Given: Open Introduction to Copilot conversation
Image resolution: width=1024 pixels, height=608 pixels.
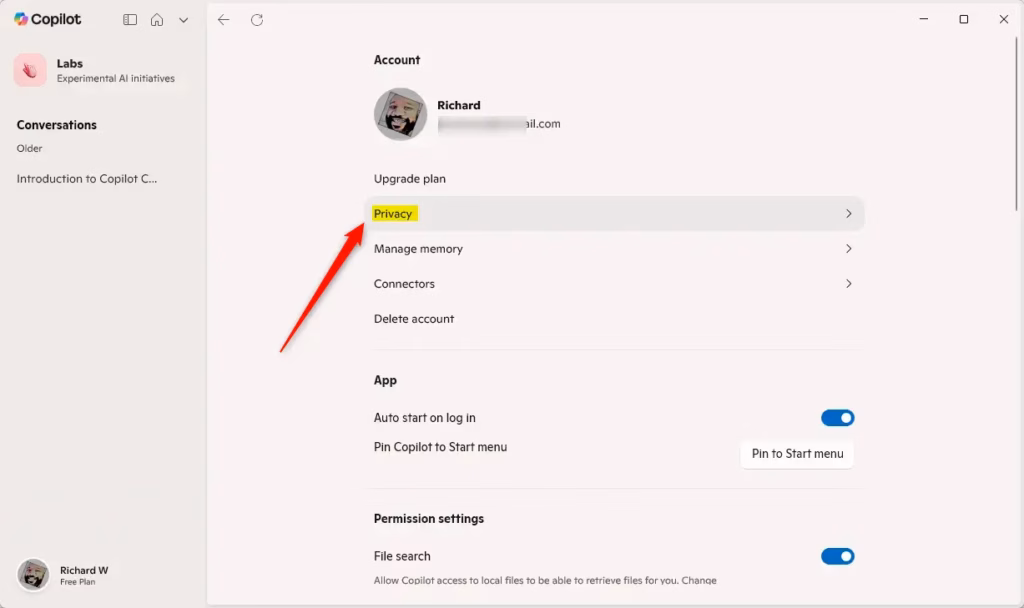Looking at the screenshot, I should [x=87, y=179].
